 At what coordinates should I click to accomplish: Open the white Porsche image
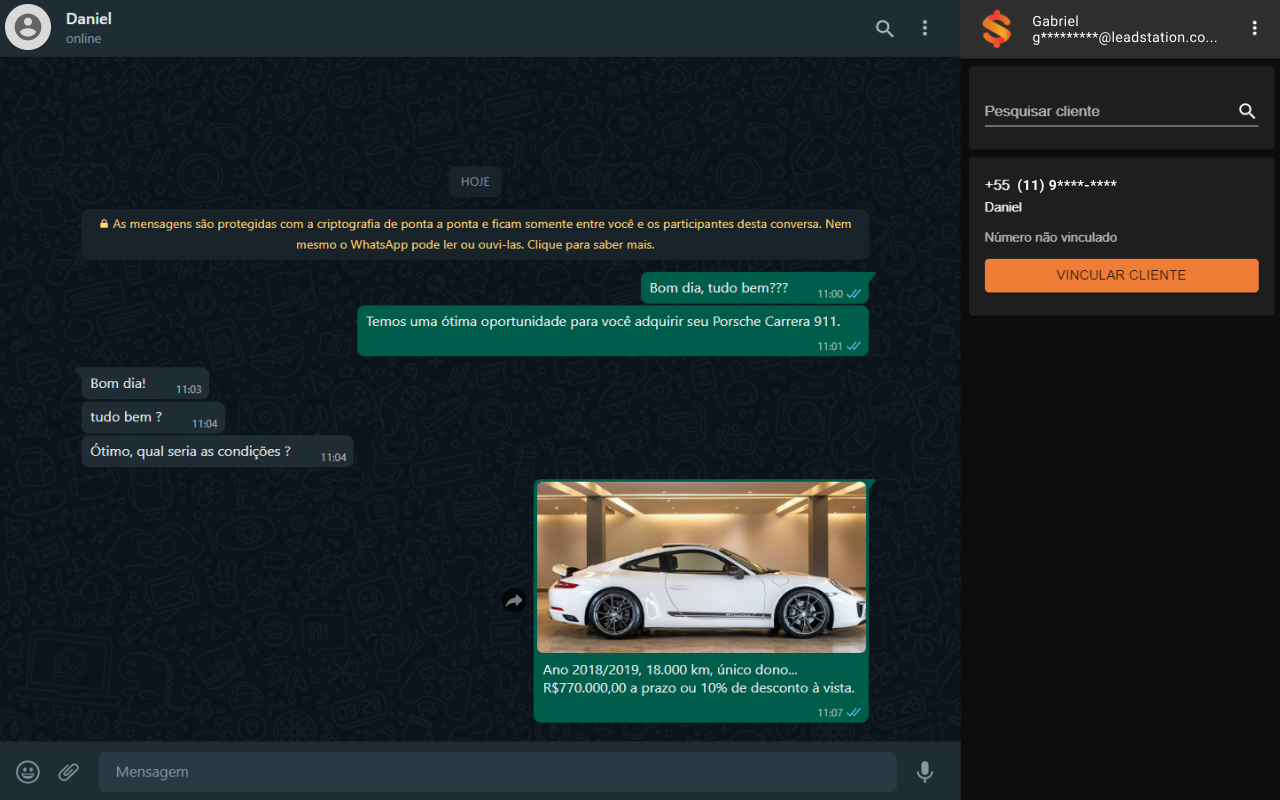pos(701,567)
